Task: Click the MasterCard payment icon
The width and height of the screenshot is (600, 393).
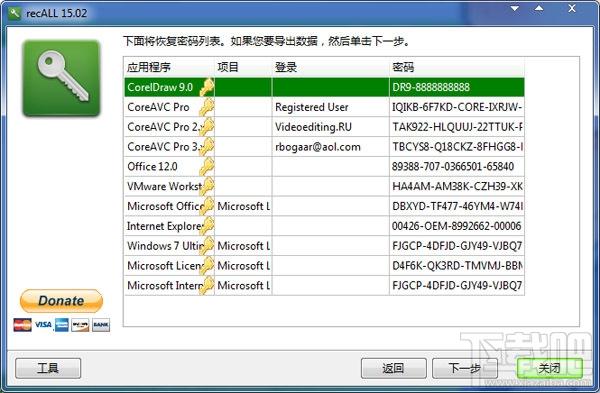Action: click(x=23, y=325)
